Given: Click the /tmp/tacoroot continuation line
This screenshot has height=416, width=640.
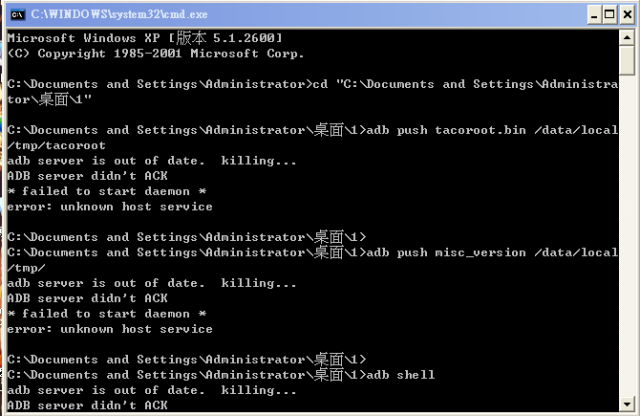Looking at the screenshot, I should click(56, 145).
